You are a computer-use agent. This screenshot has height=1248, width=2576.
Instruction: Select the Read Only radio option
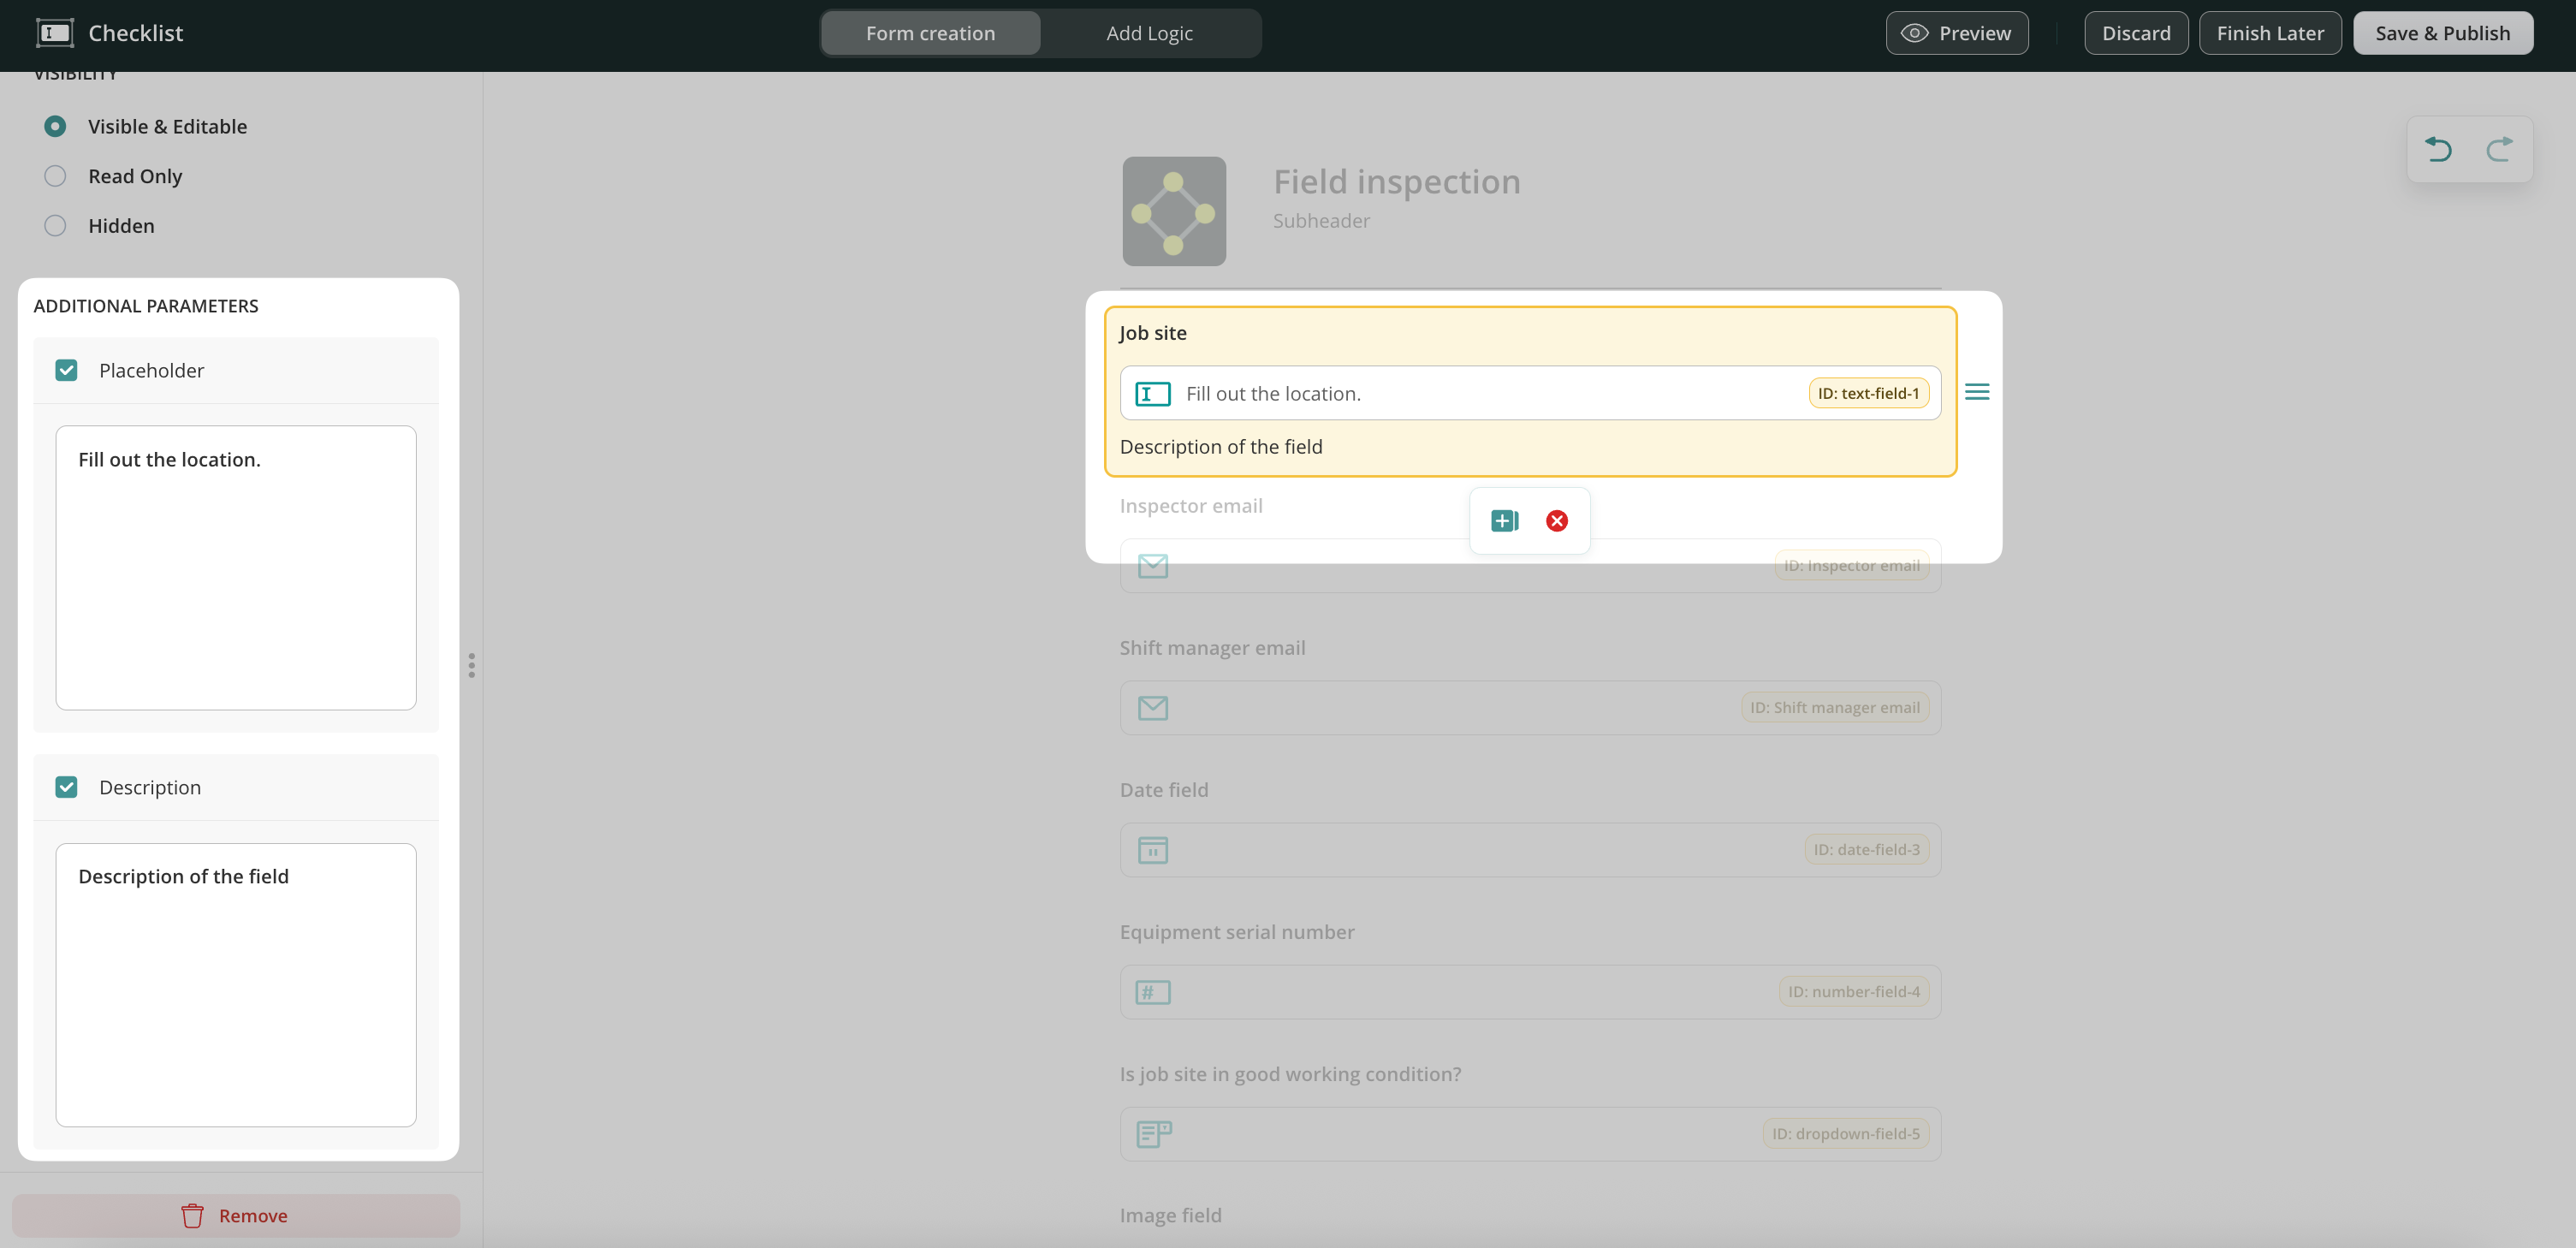click(x=55, y=176)
